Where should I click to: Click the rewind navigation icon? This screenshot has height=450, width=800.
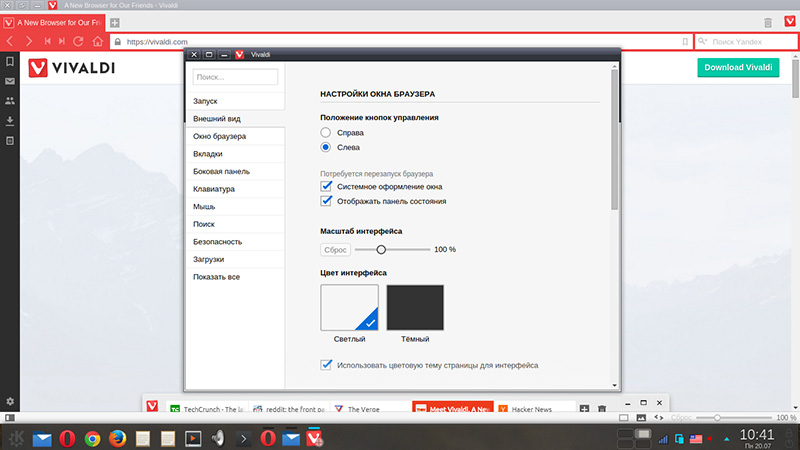coord(47,41)
